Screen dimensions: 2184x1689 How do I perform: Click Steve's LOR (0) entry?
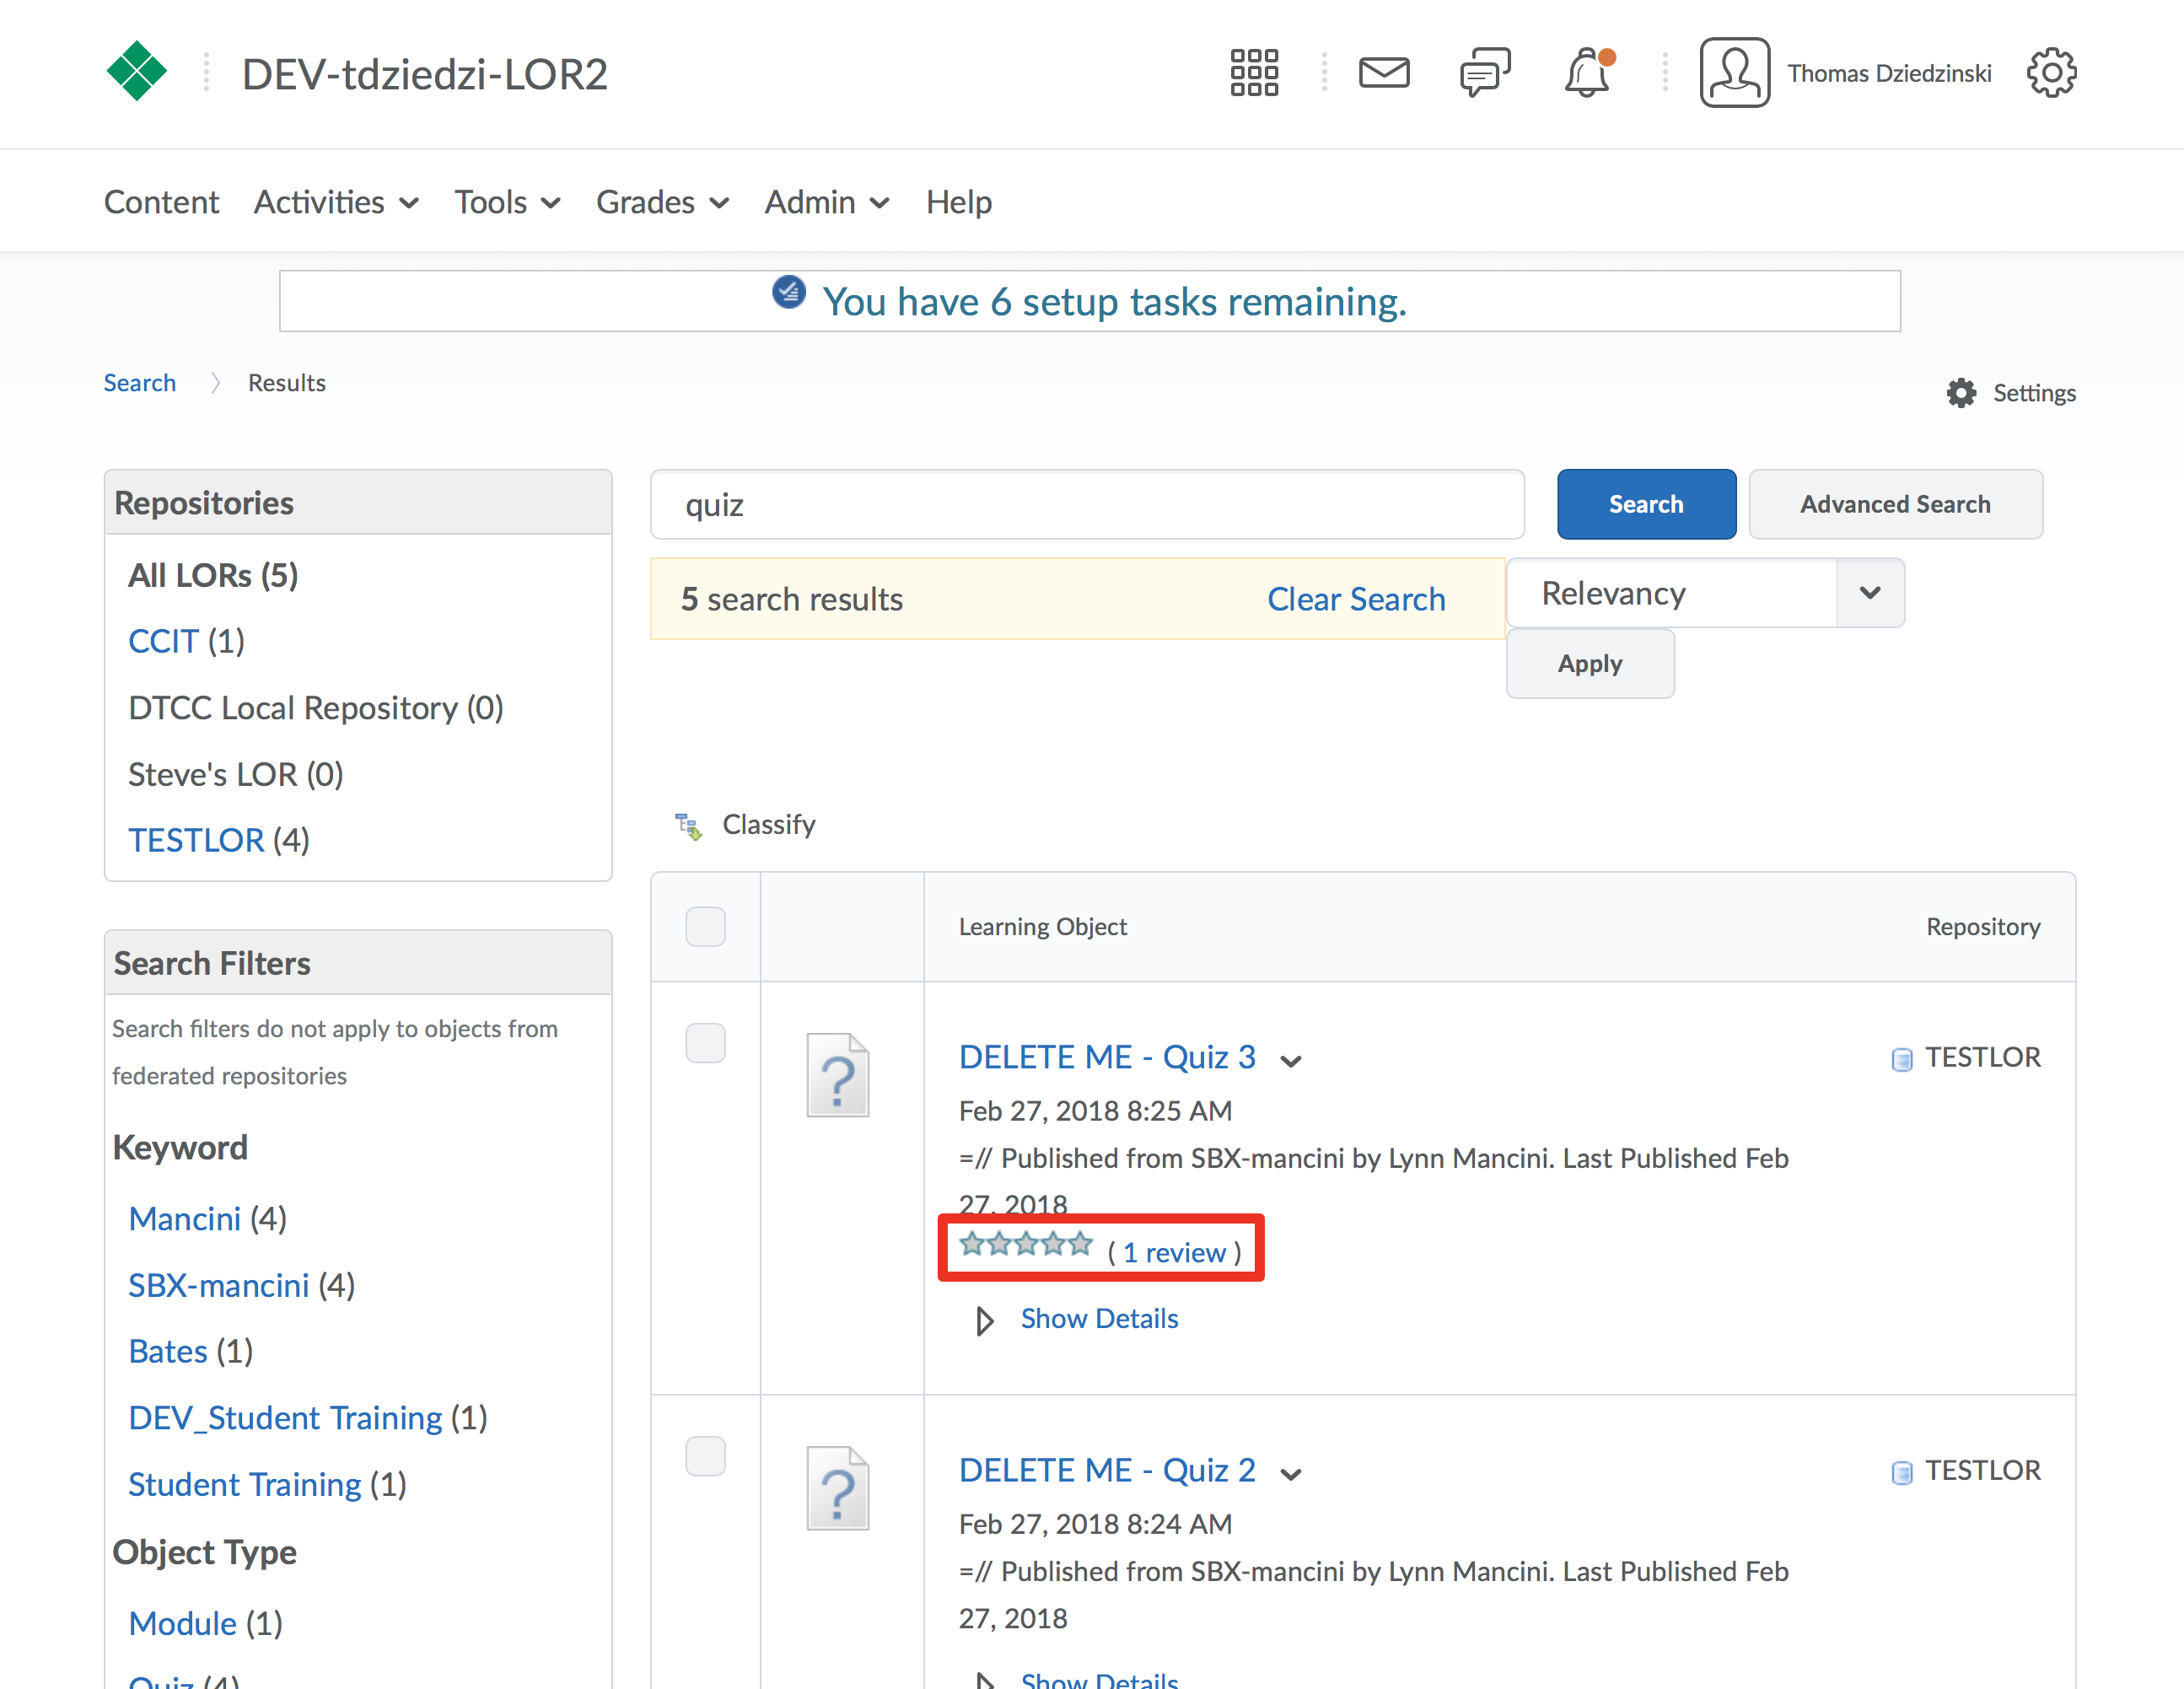coord(236,775)
